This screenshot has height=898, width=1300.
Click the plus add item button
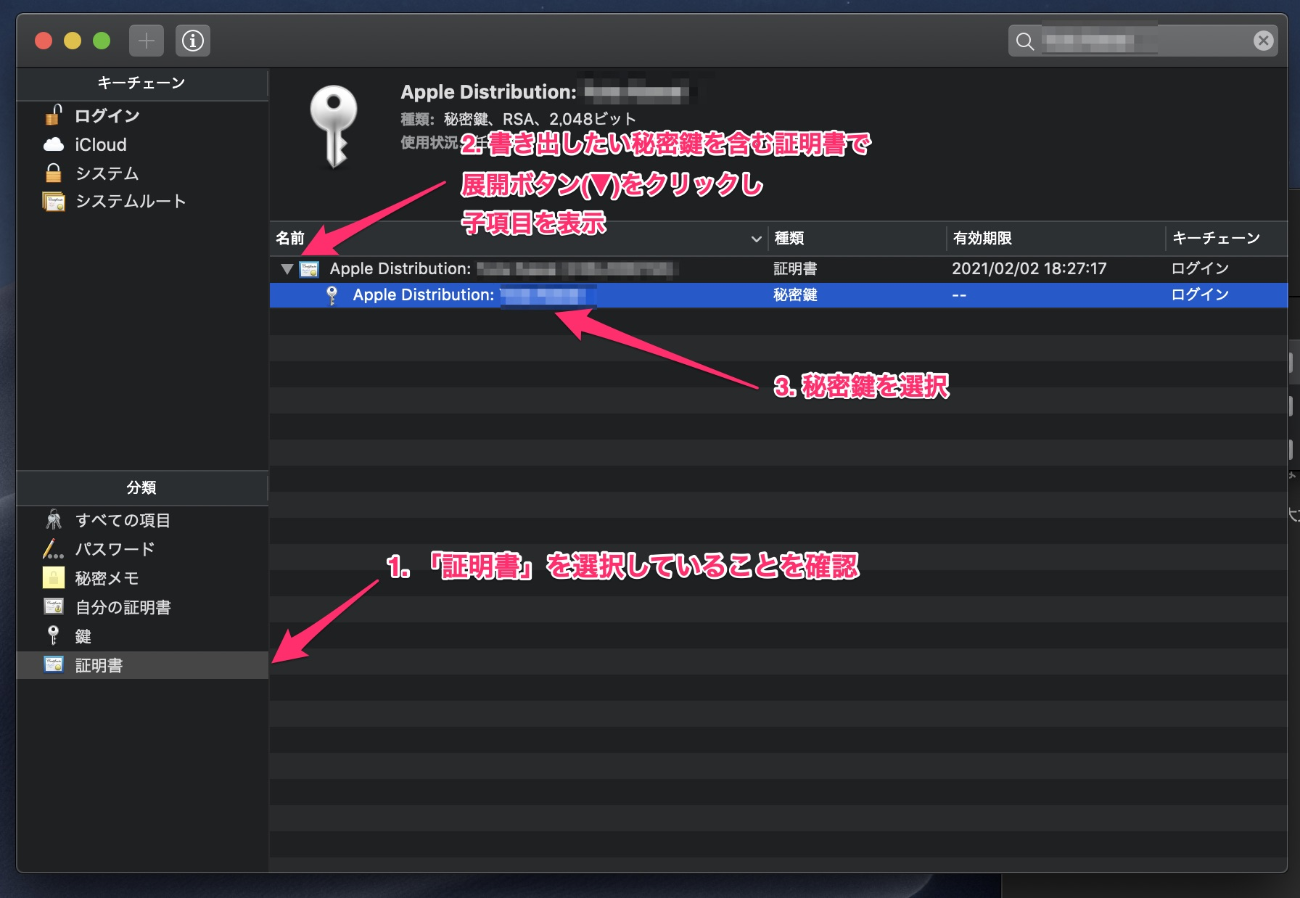click(146, 41)
